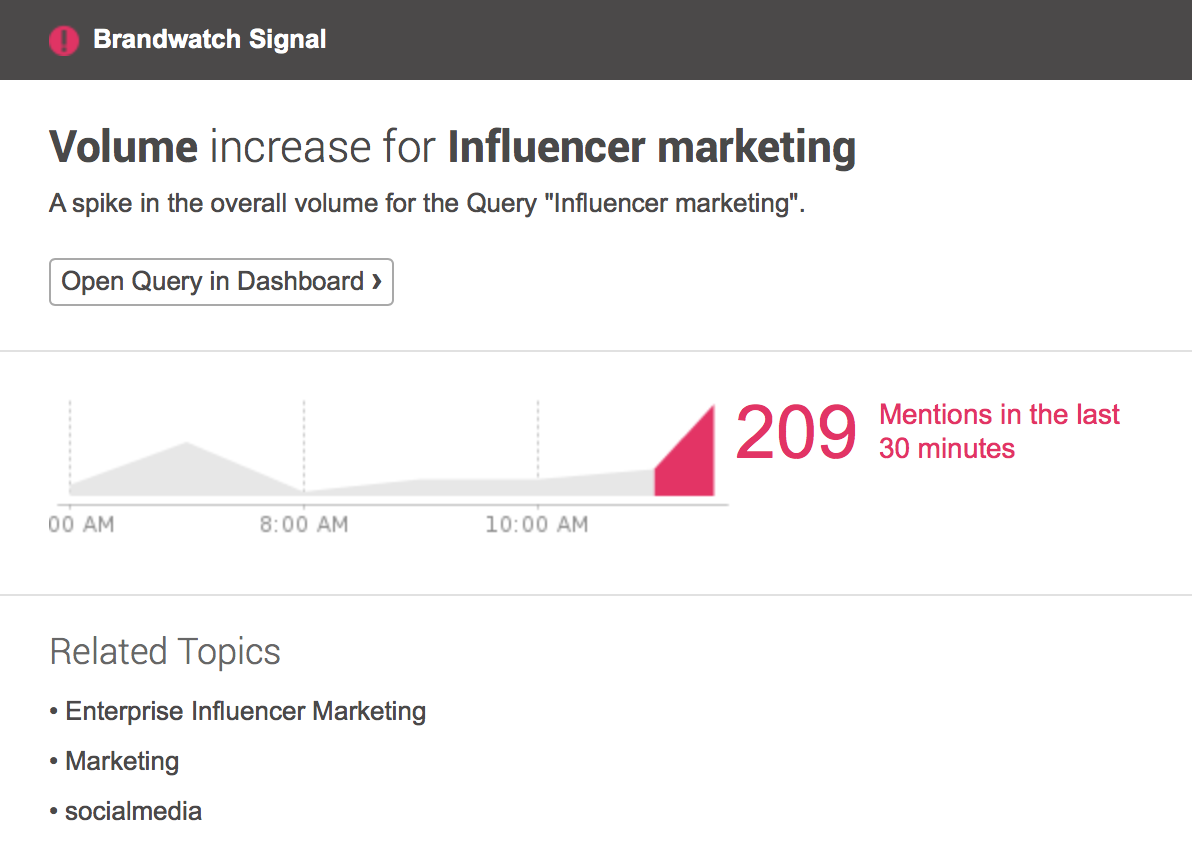Viewport: 1192px width, 846px height.
Task: Click the bullet beside Marketing topic
Action: point(53,761)
